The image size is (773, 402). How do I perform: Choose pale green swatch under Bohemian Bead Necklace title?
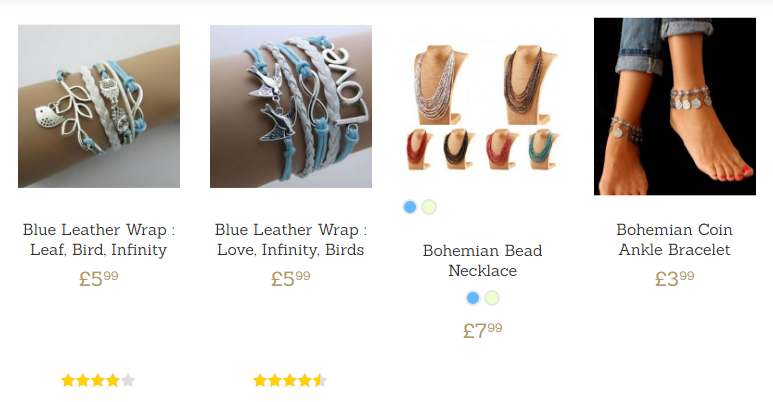[x=492, y=298]
